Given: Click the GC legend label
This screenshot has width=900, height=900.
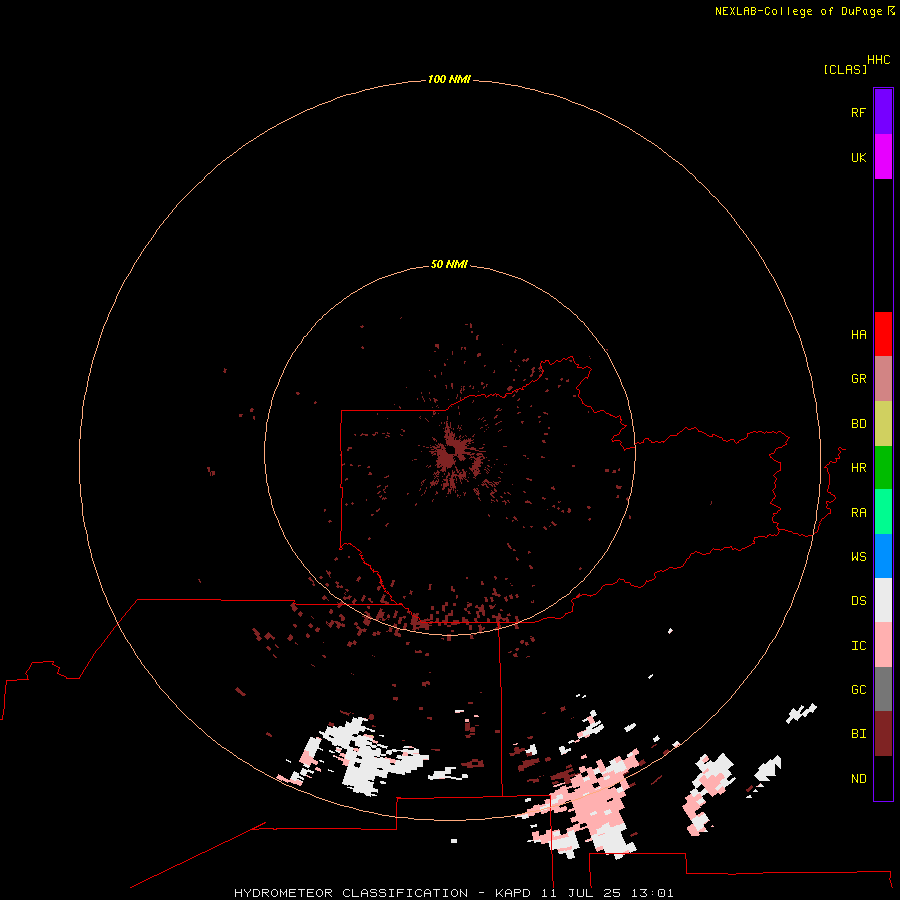Looking at the screenshot, I should click(858, 690).
